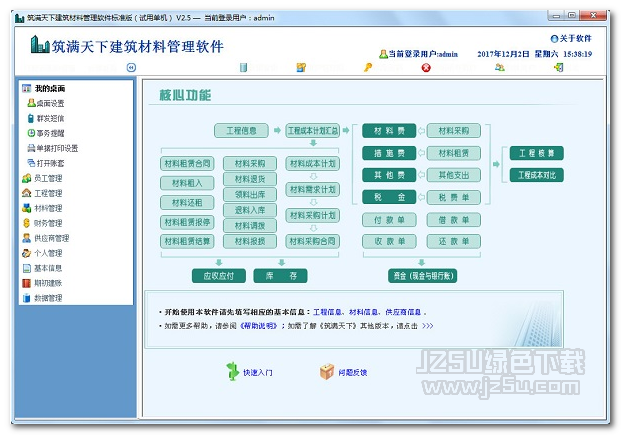
Task: Open the 付款单 button
Action: [389, 220]
